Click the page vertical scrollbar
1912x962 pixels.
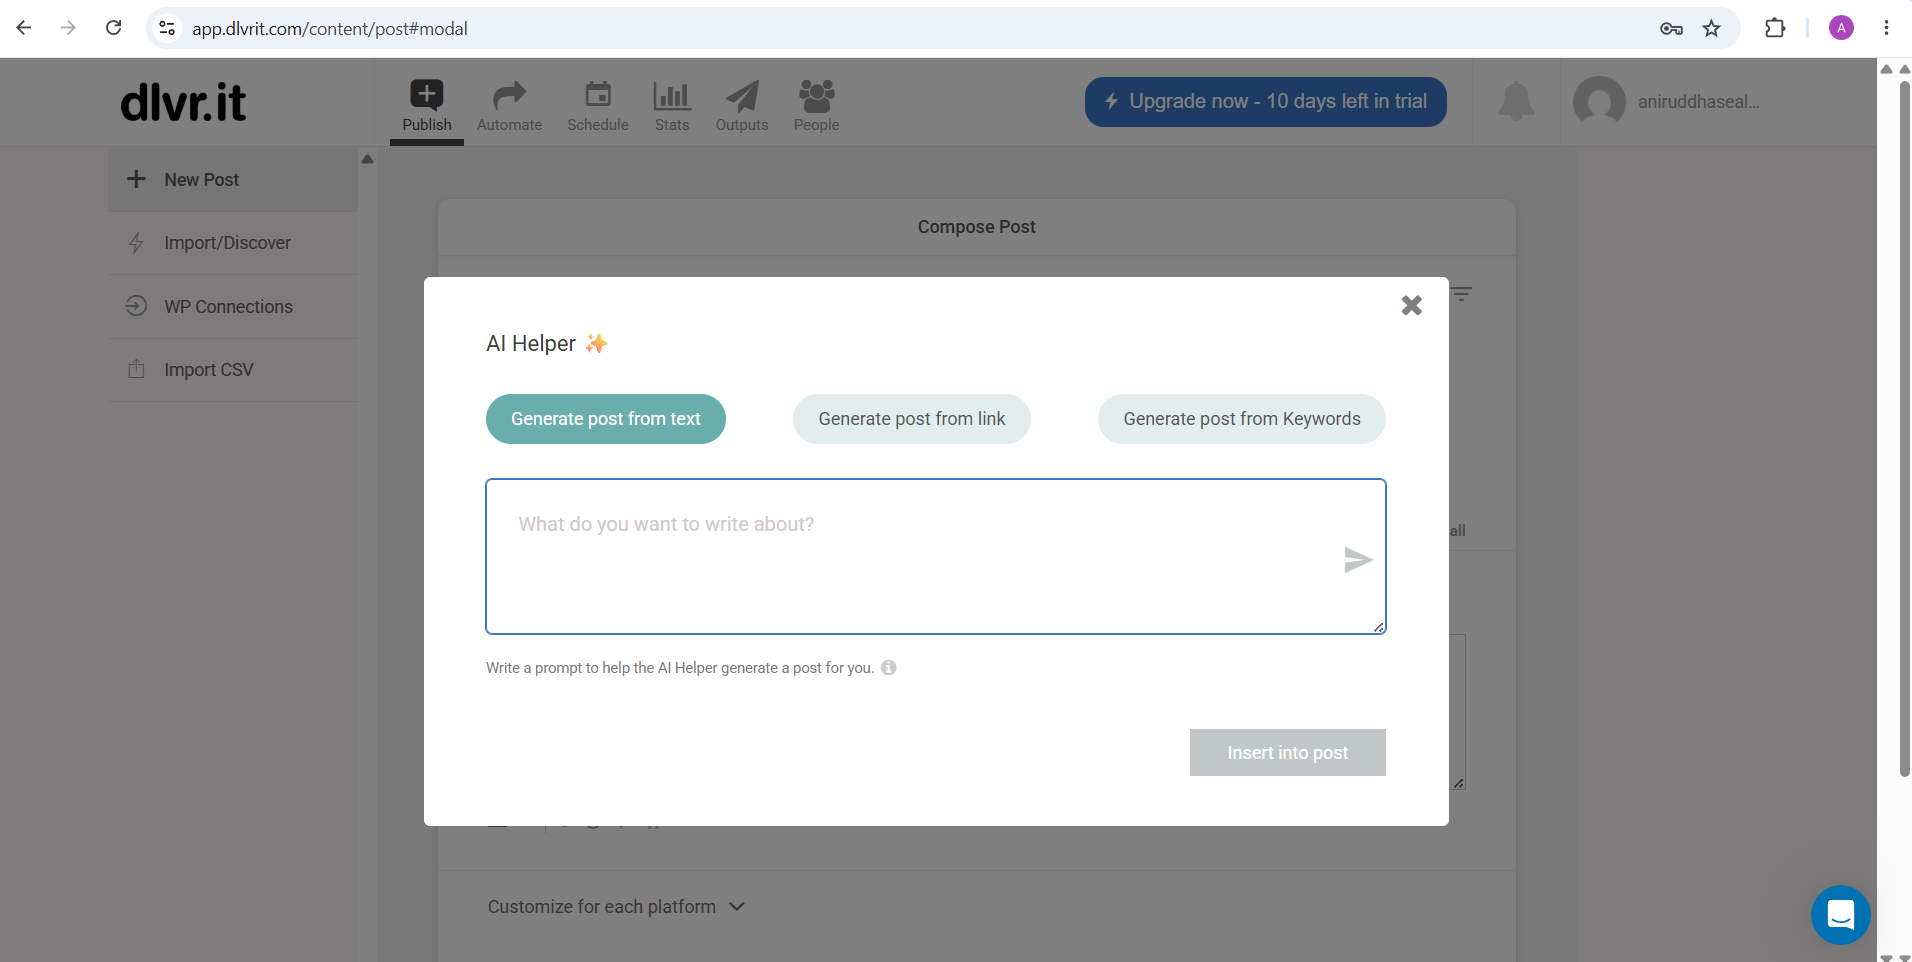pos(1904,430)
